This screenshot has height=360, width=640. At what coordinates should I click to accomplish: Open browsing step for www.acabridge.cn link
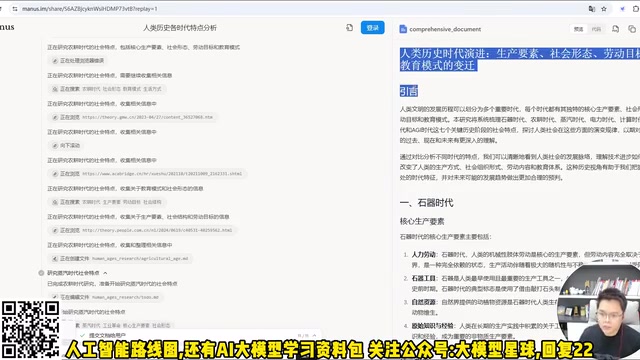click(x=147, y=173)
